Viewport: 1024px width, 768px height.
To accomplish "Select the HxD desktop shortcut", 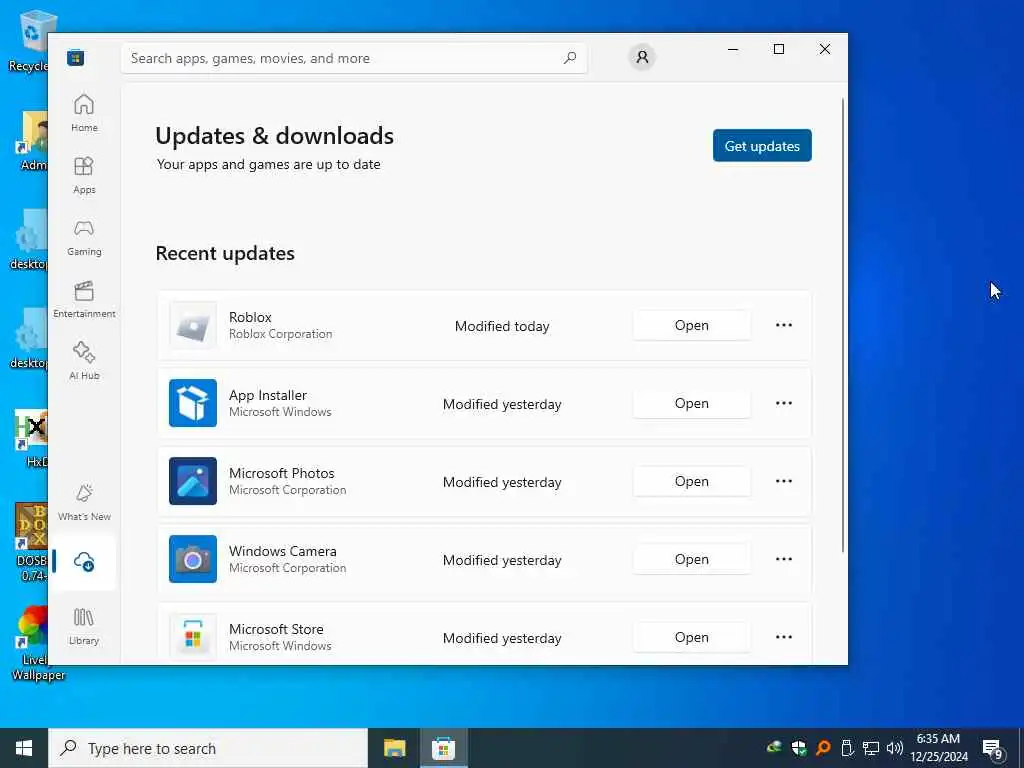I will click(x=33, y=438).
